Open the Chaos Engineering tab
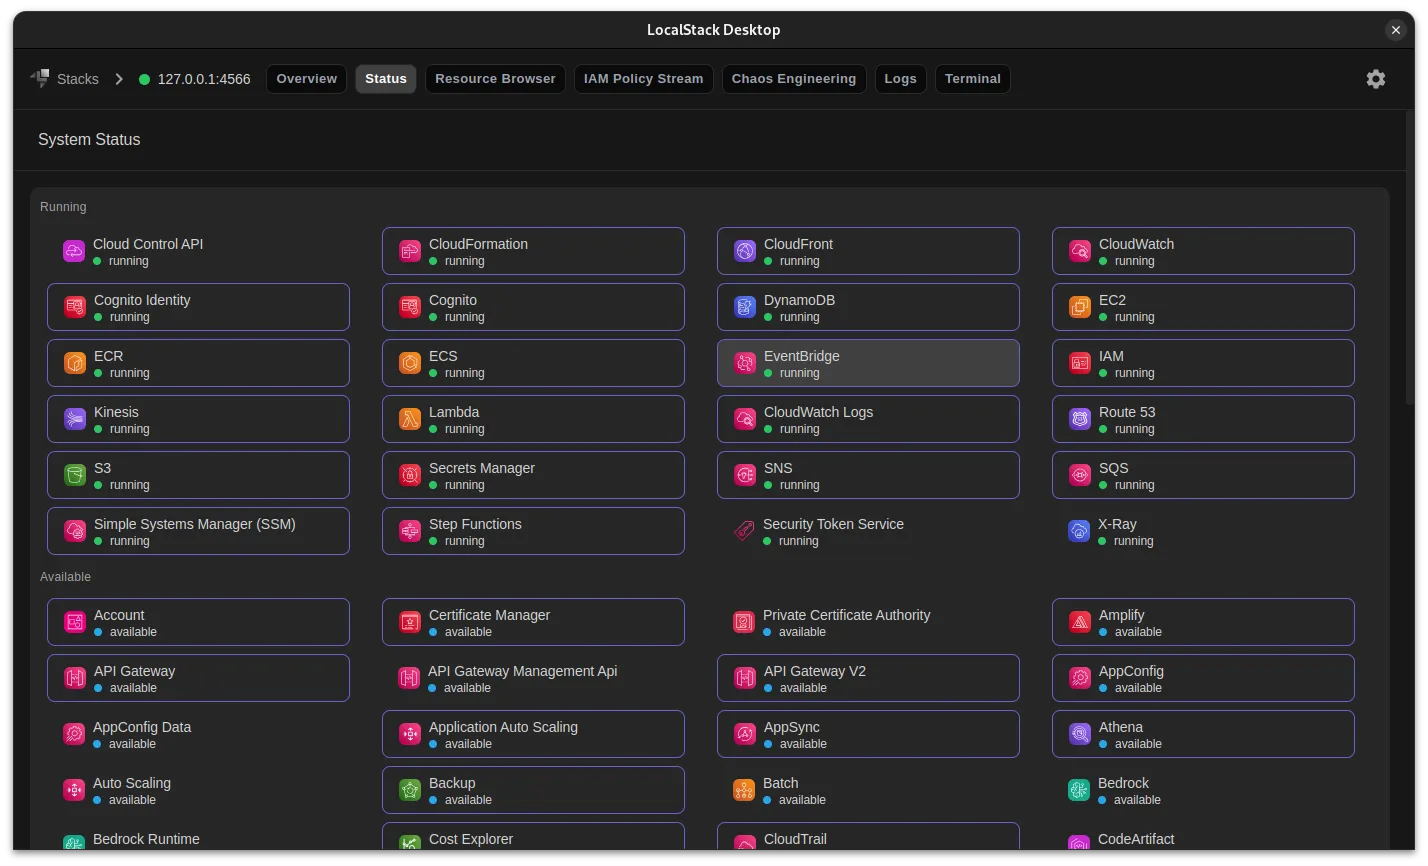 tap(793, 79)
